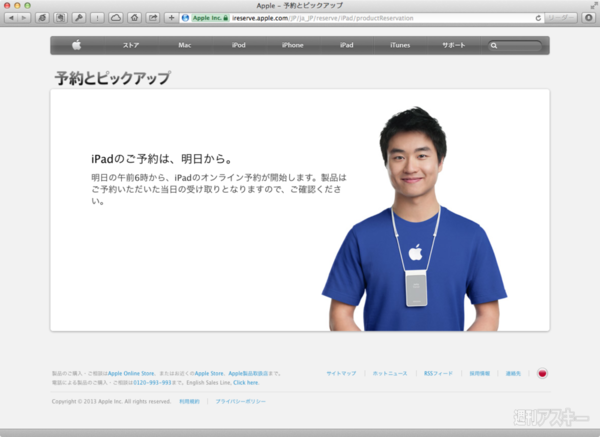Open the Apple製品取扱店 footer link
This screenshot has width=600, height=437.
(248, 373)
